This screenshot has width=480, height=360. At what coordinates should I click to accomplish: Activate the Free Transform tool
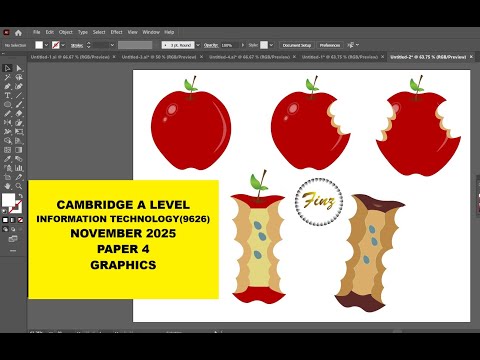[x=19, y=132]
